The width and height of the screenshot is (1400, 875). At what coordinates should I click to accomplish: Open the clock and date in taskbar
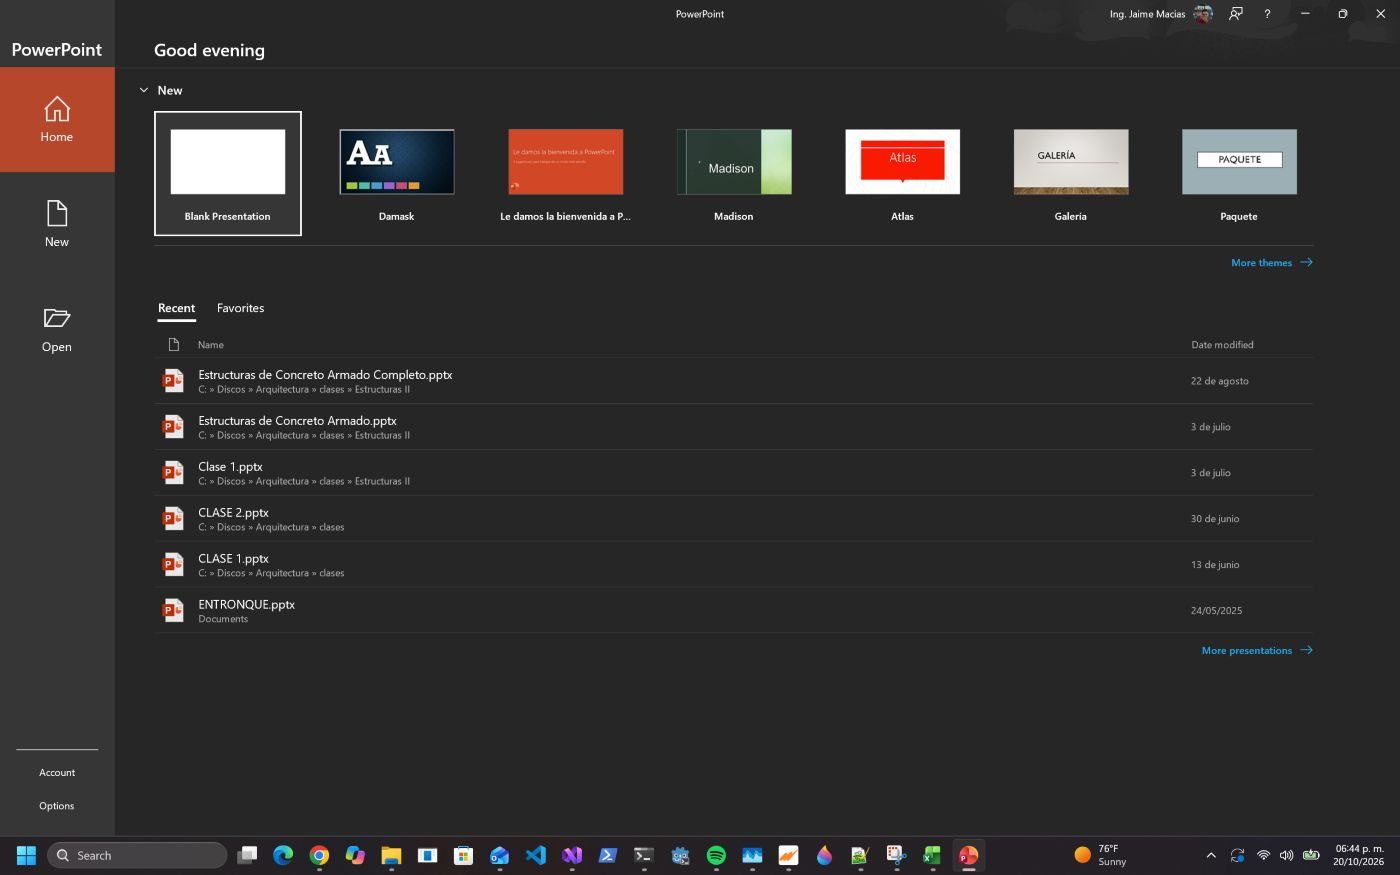1359,855
